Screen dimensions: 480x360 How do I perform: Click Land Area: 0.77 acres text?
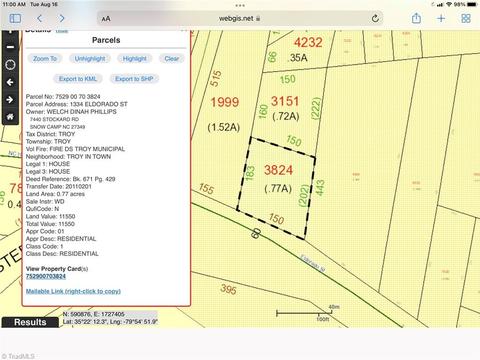coord(55,194)
